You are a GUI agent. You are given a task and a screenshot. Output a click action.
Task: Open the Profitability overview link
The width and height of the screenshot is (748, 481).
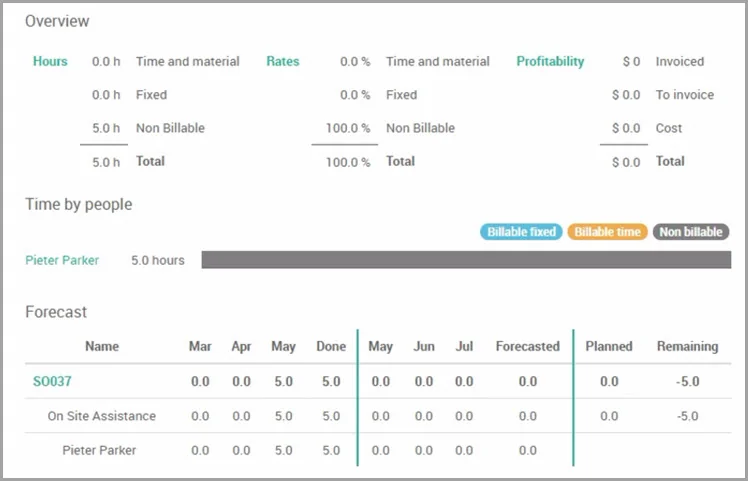tap(550, 62)
